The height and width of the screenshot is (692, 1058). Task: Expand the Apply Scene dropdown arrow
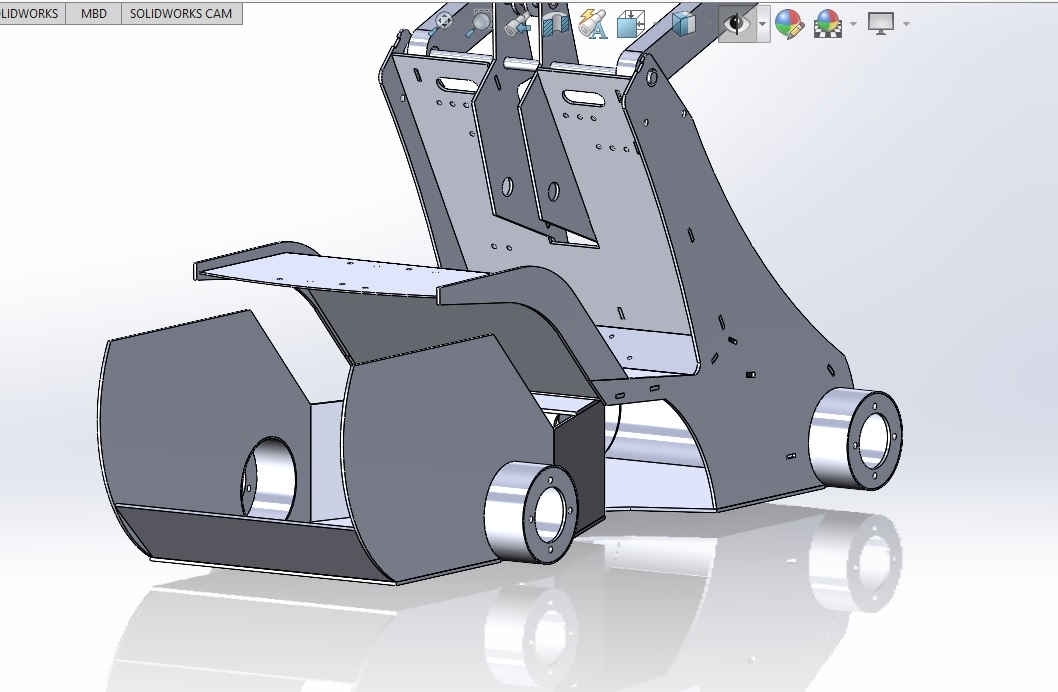(853, 23)
